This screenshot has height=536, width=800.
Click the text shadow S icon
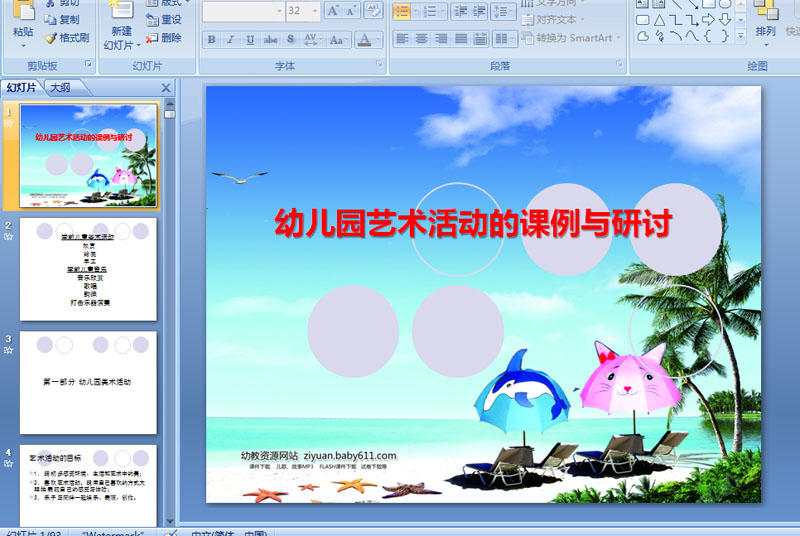click(x=291, y=39)
